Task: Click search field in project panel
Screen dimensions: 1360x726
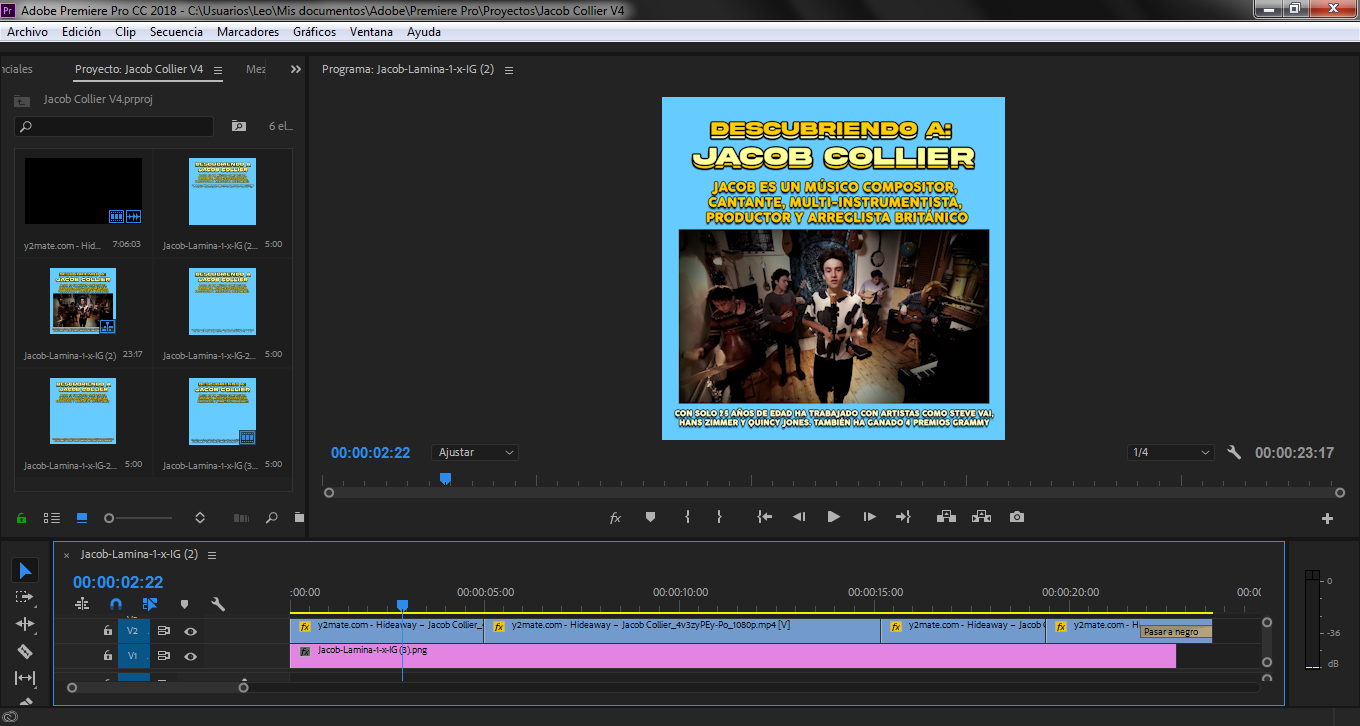Action: click(114, 127)
